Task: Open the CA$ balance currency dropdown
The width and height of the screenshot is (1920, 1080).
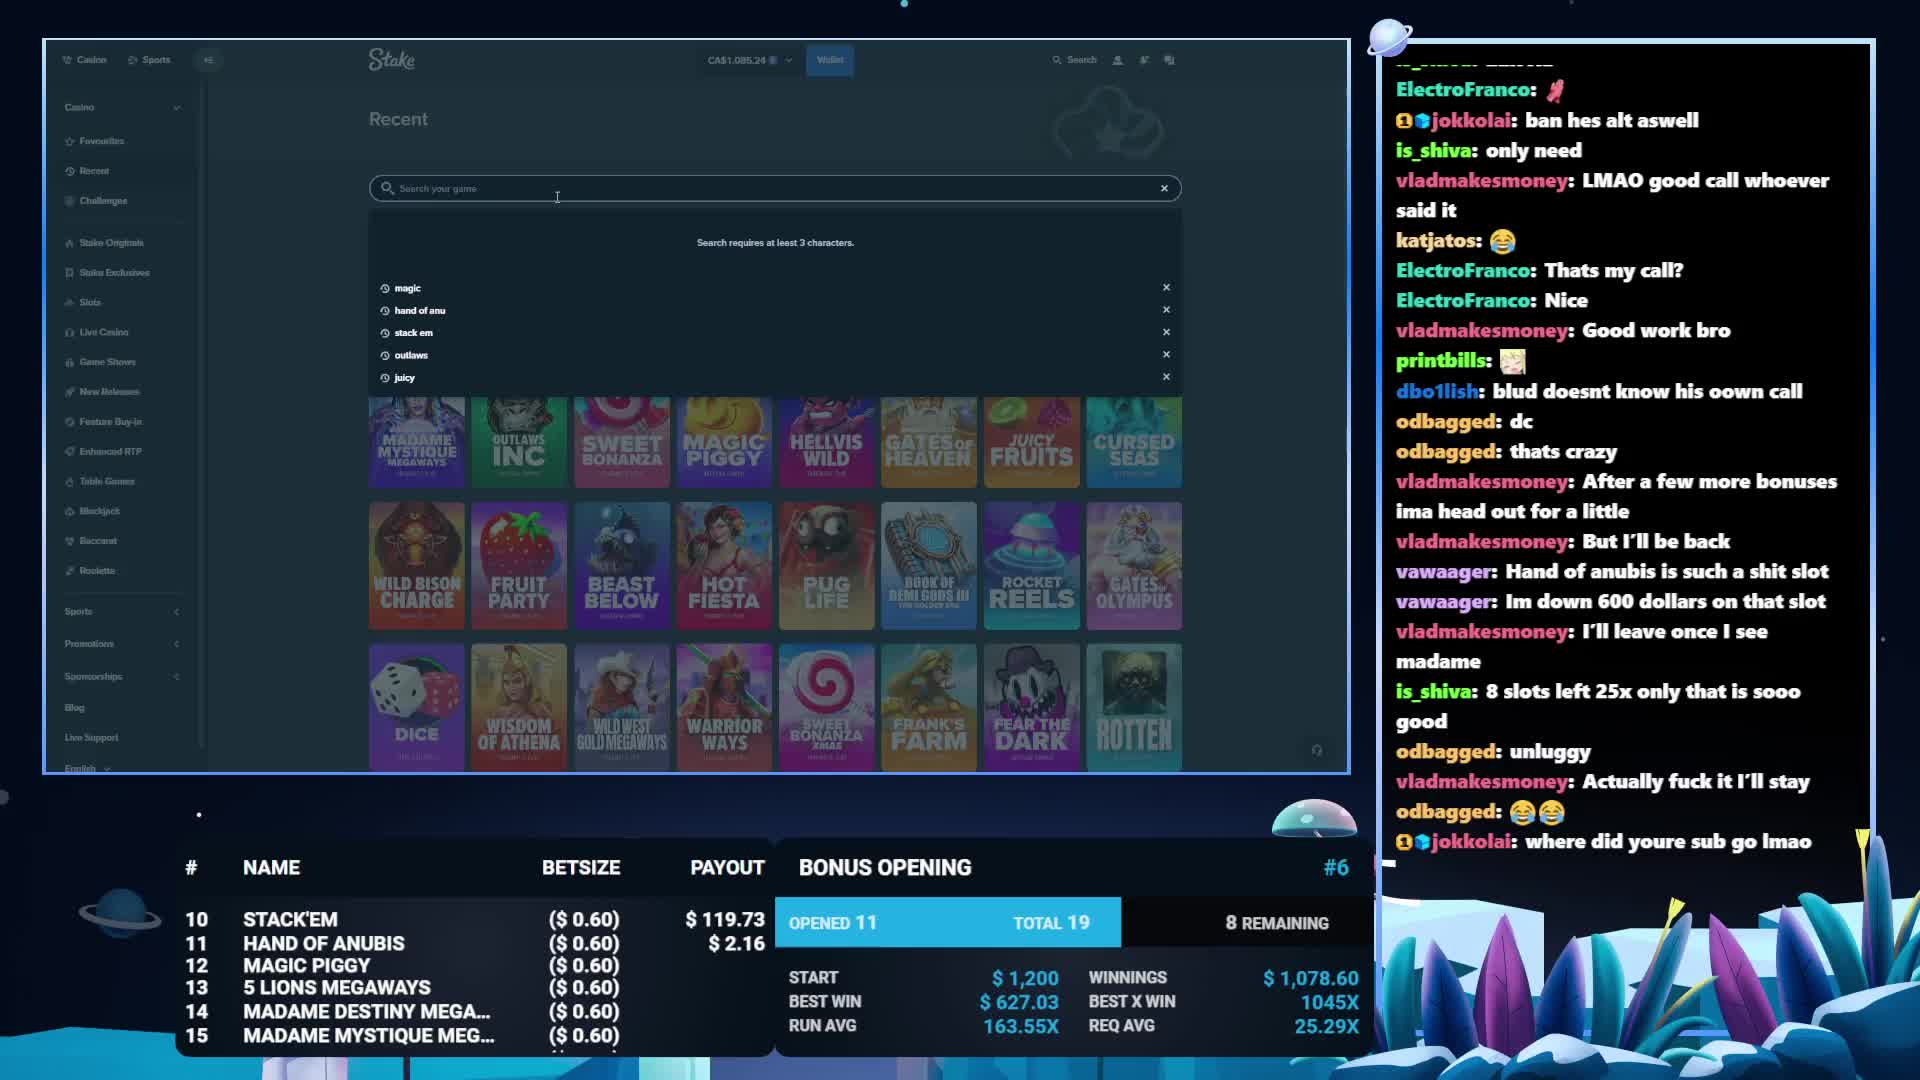Action: pos(750,60)
